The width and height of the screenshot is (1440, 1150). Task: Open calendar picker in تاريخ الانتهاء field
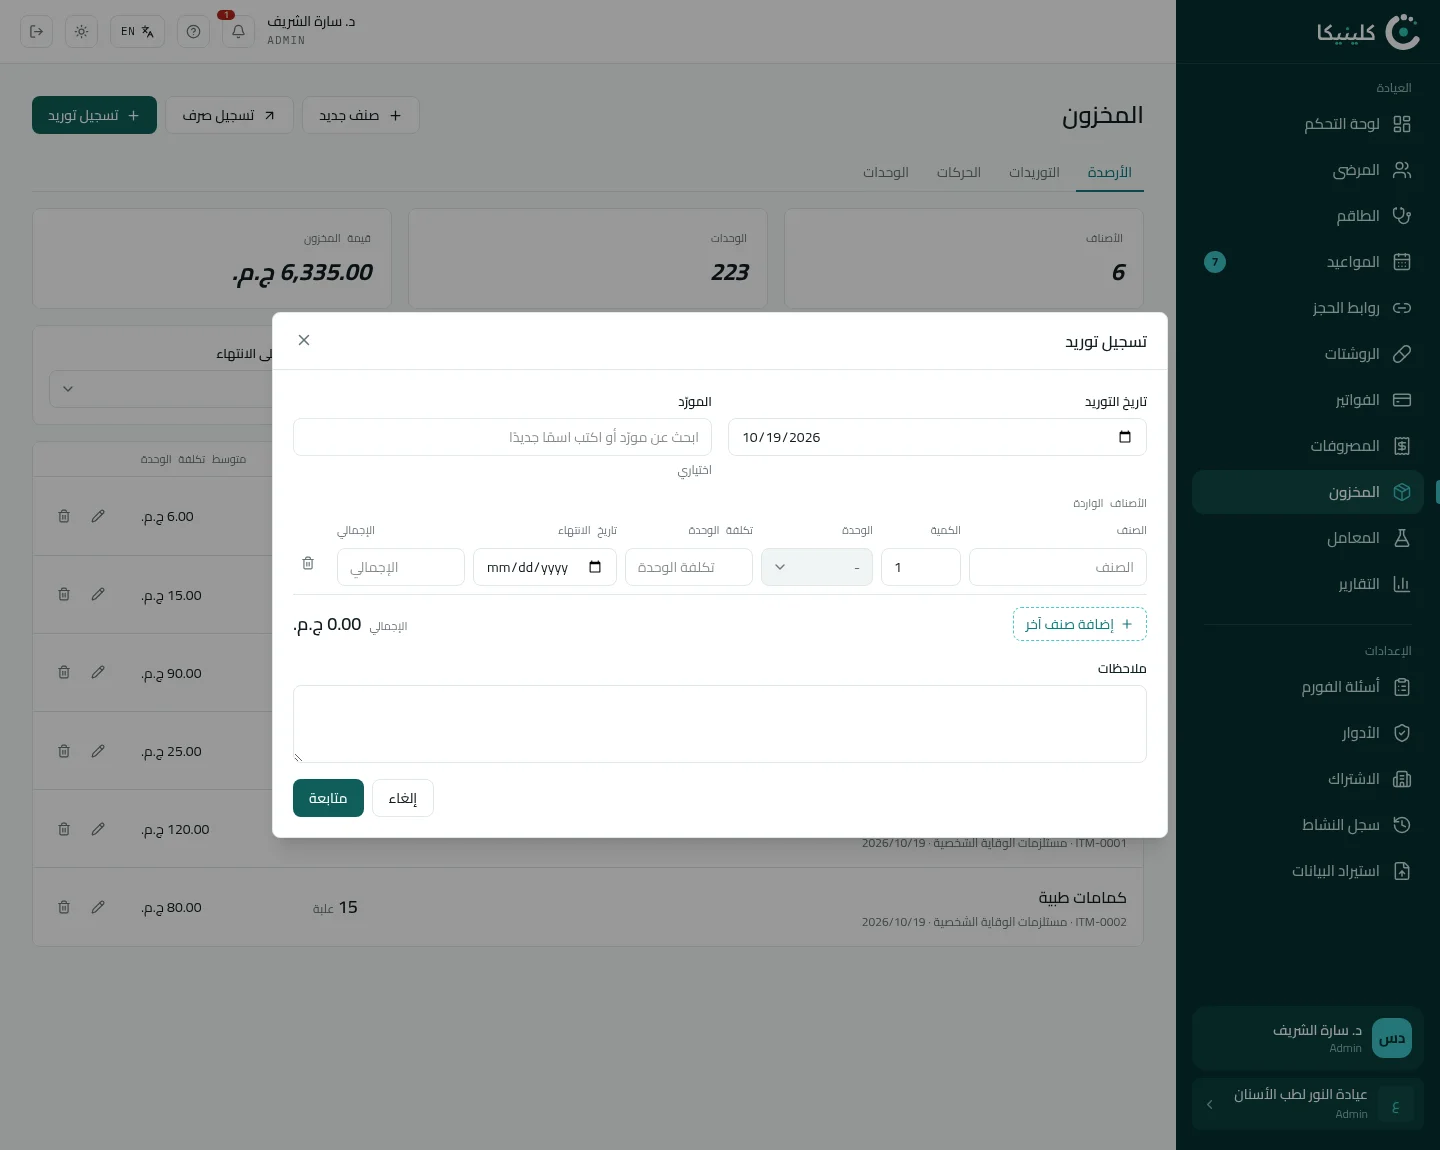pos(595,567)
